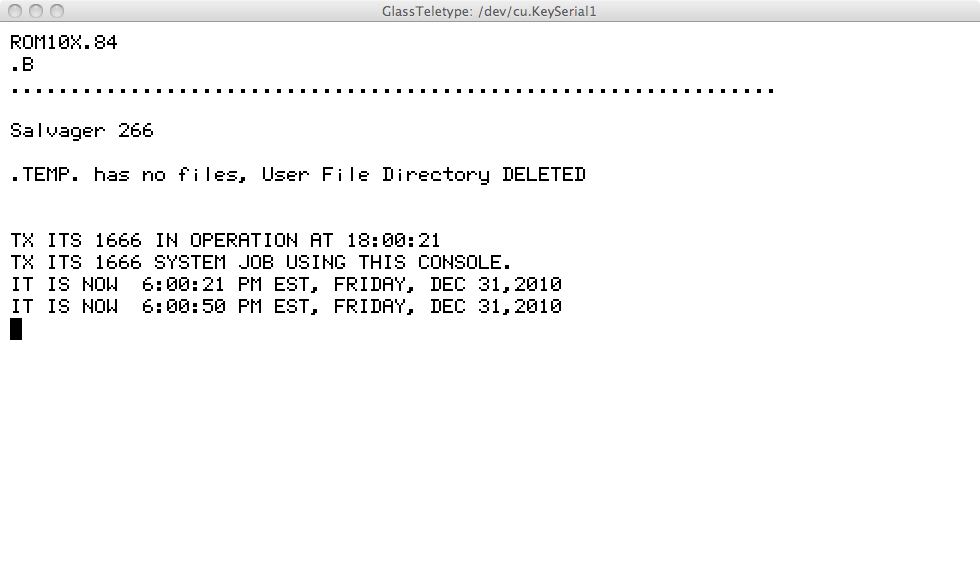Viewport: 980px width, 570px height.
Task: Click the User File Directory text
Action: pyautogui.click(x=375, y=175)
